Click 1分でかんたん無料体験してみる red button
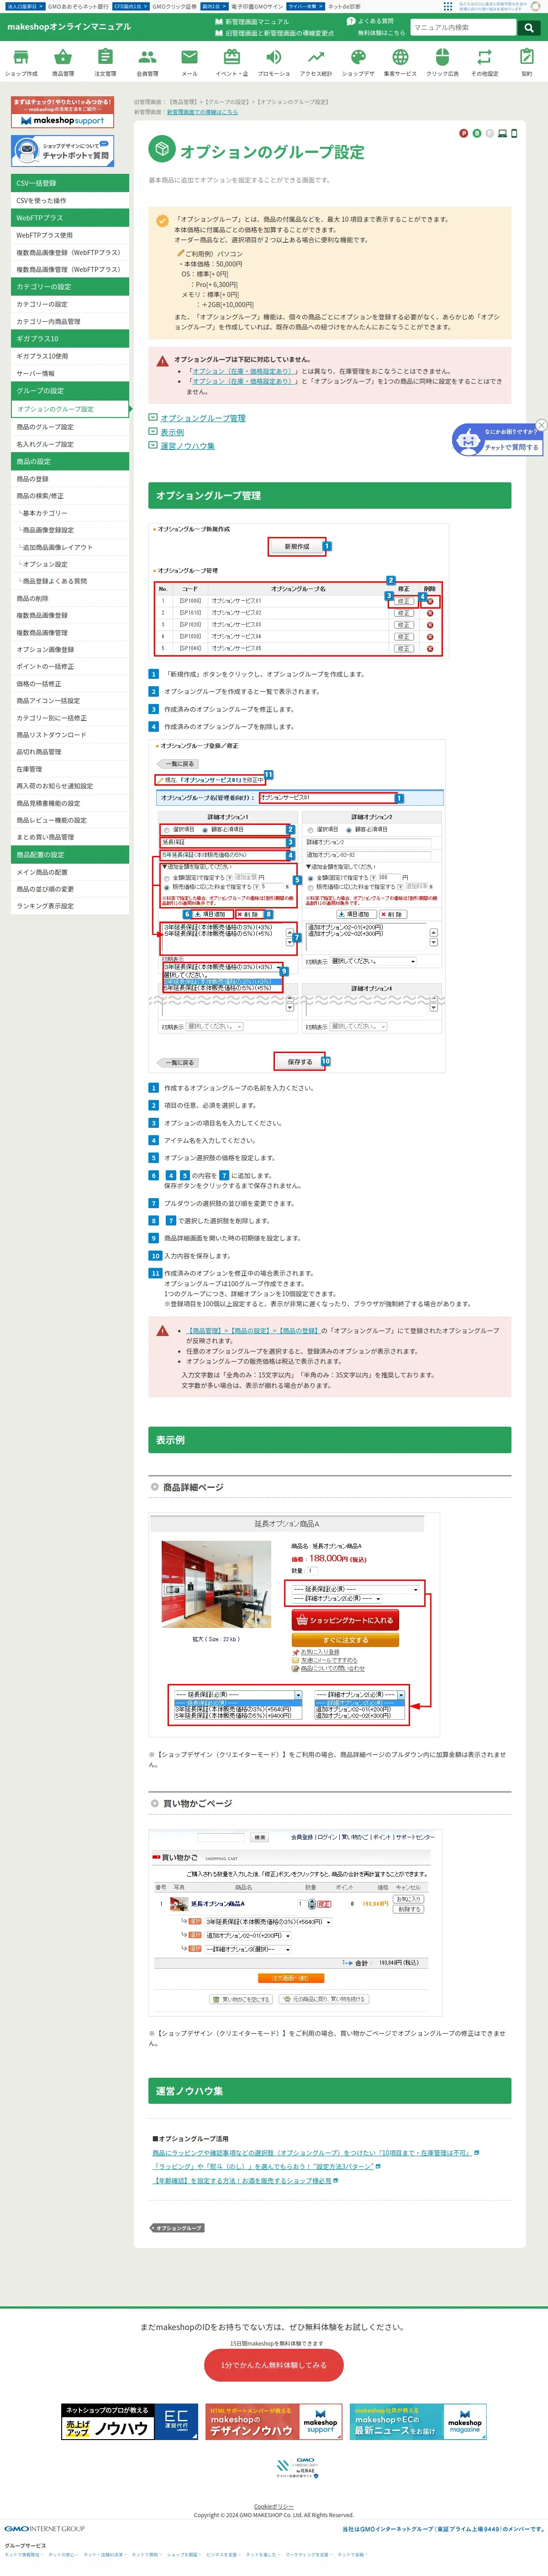 [x=274, y=2365]
